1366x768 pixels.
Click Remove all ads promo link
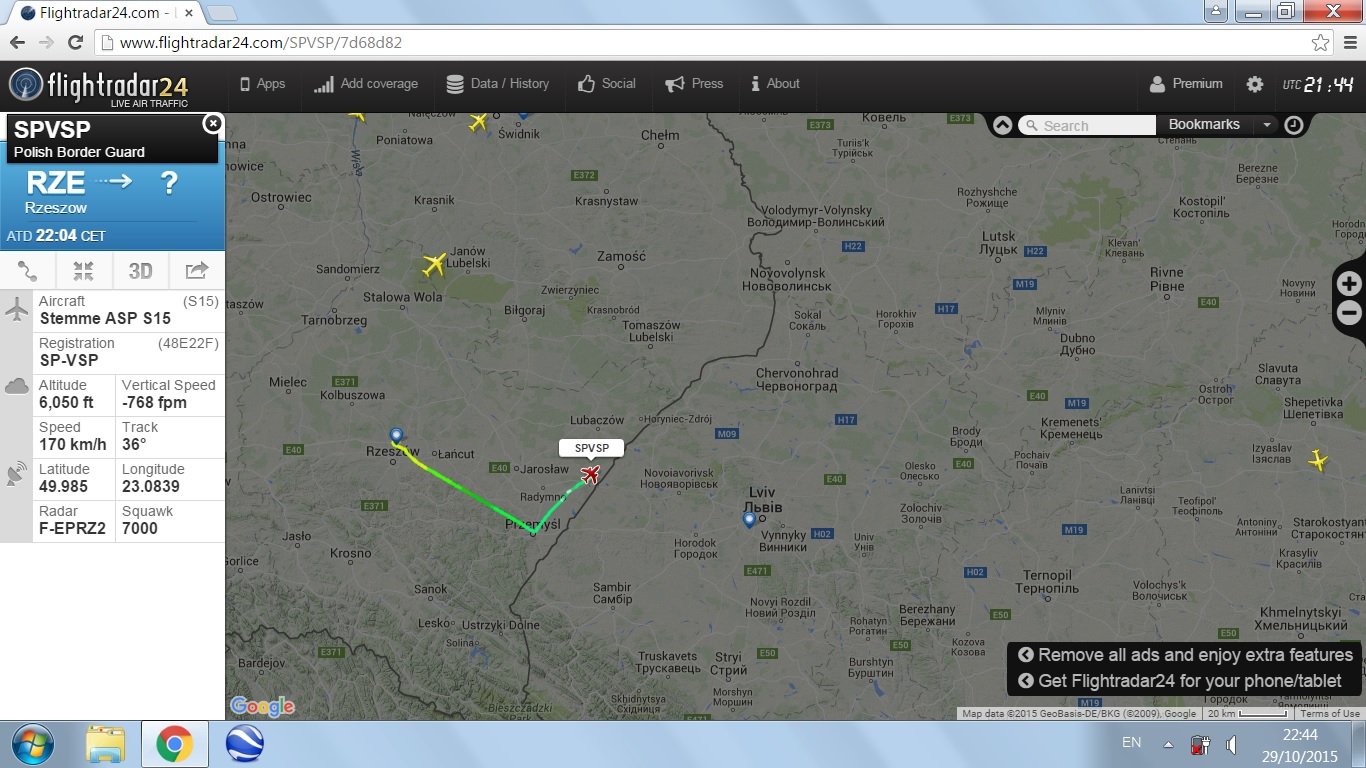point(1185,655)
